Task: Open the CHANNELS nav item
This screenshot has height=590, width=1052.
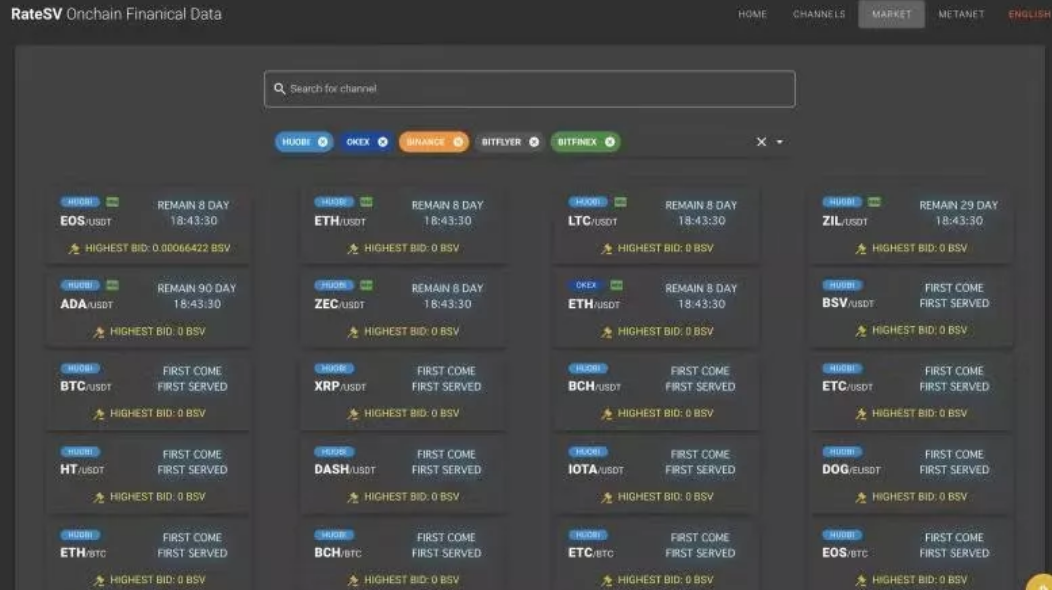Action: (819, 14)
